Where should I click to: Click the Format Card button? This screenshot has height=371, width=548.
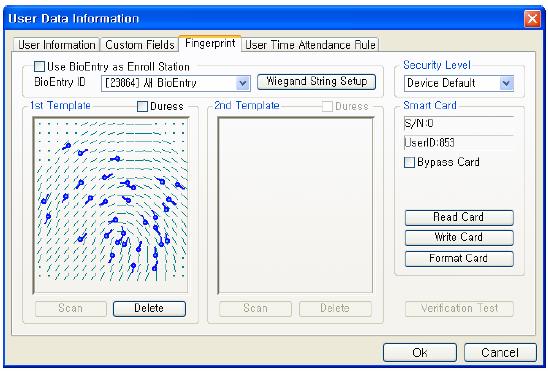(459, 259)
